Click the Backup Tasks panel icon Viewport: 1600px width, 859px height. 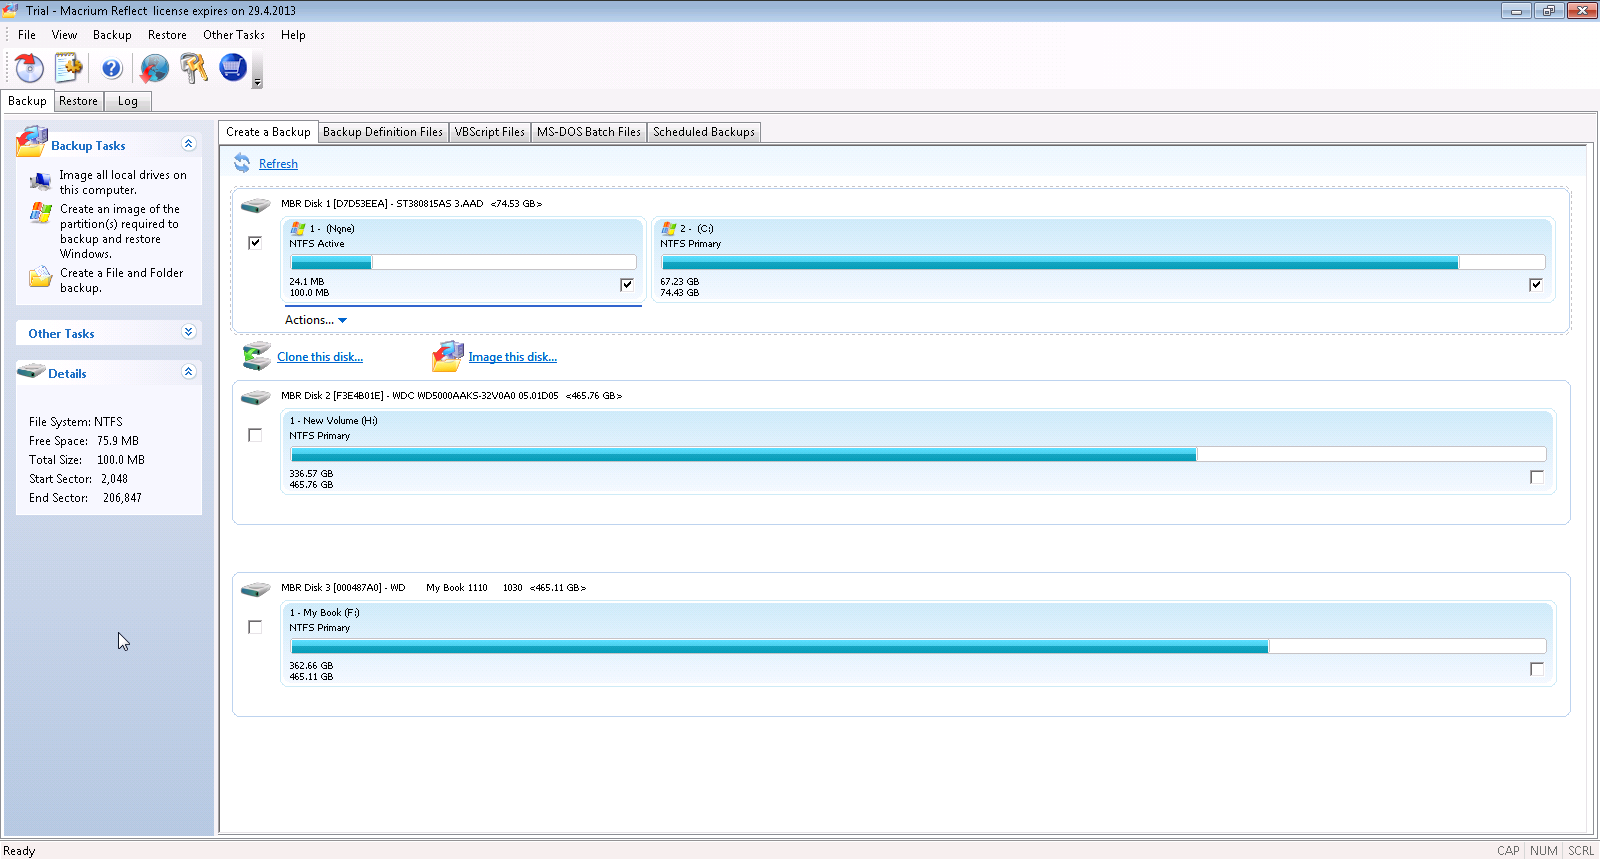[x=32, y=141]
